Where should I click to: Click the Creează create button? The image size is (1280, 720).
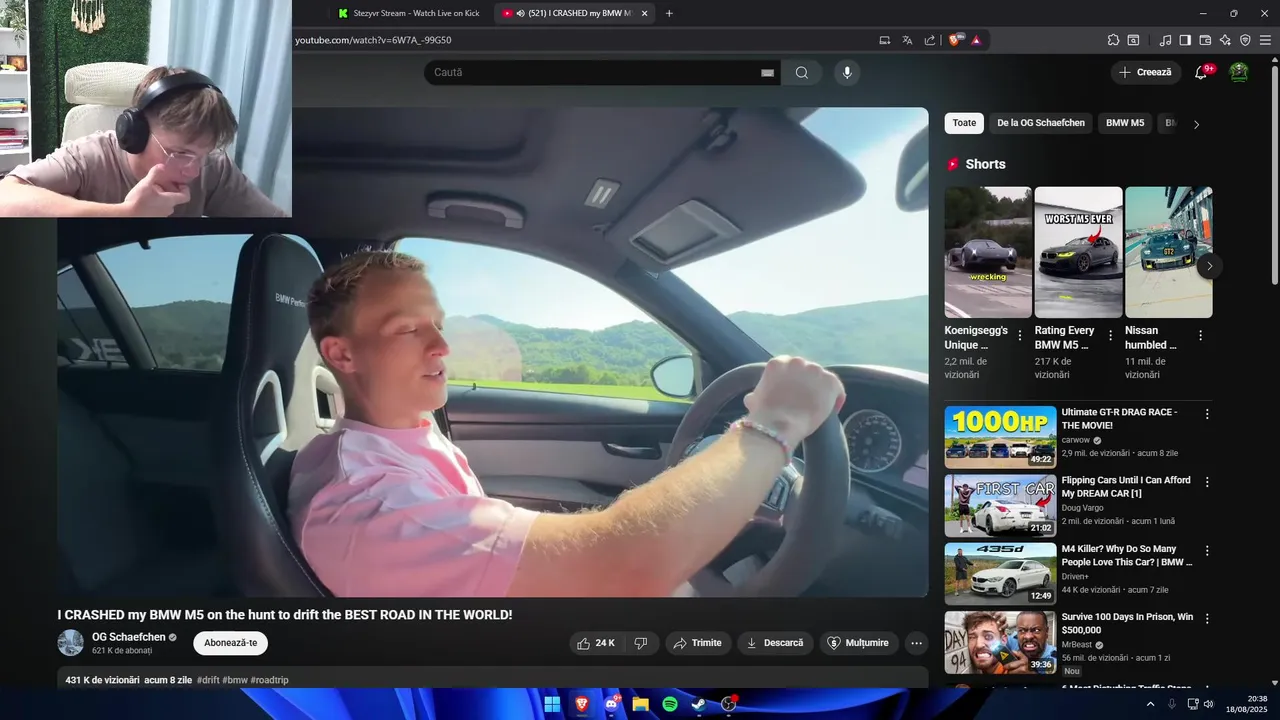[1146, 72]
